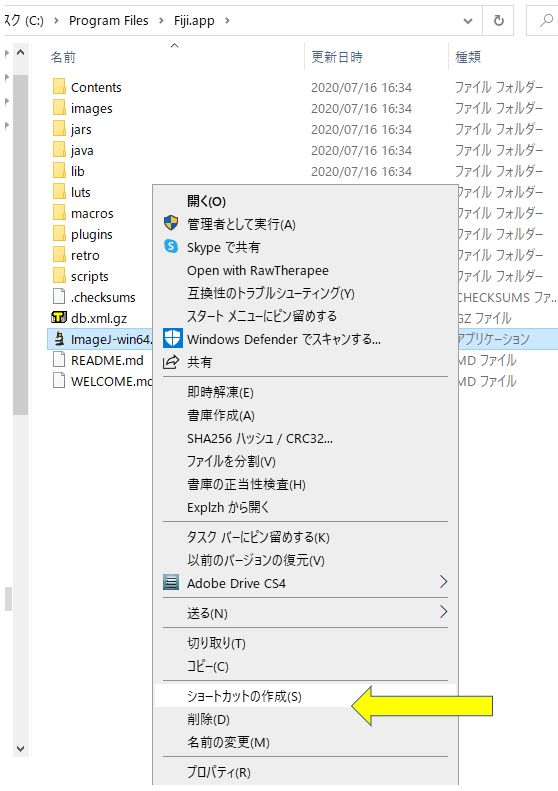Click the lib folder icon
Viewport: 558px width, 791px height.
(59, 171)
